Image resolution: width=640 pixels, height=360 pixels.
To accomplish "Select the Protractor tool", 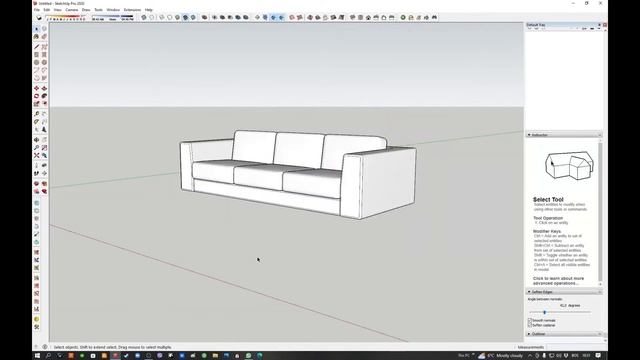I will (36, 122).
